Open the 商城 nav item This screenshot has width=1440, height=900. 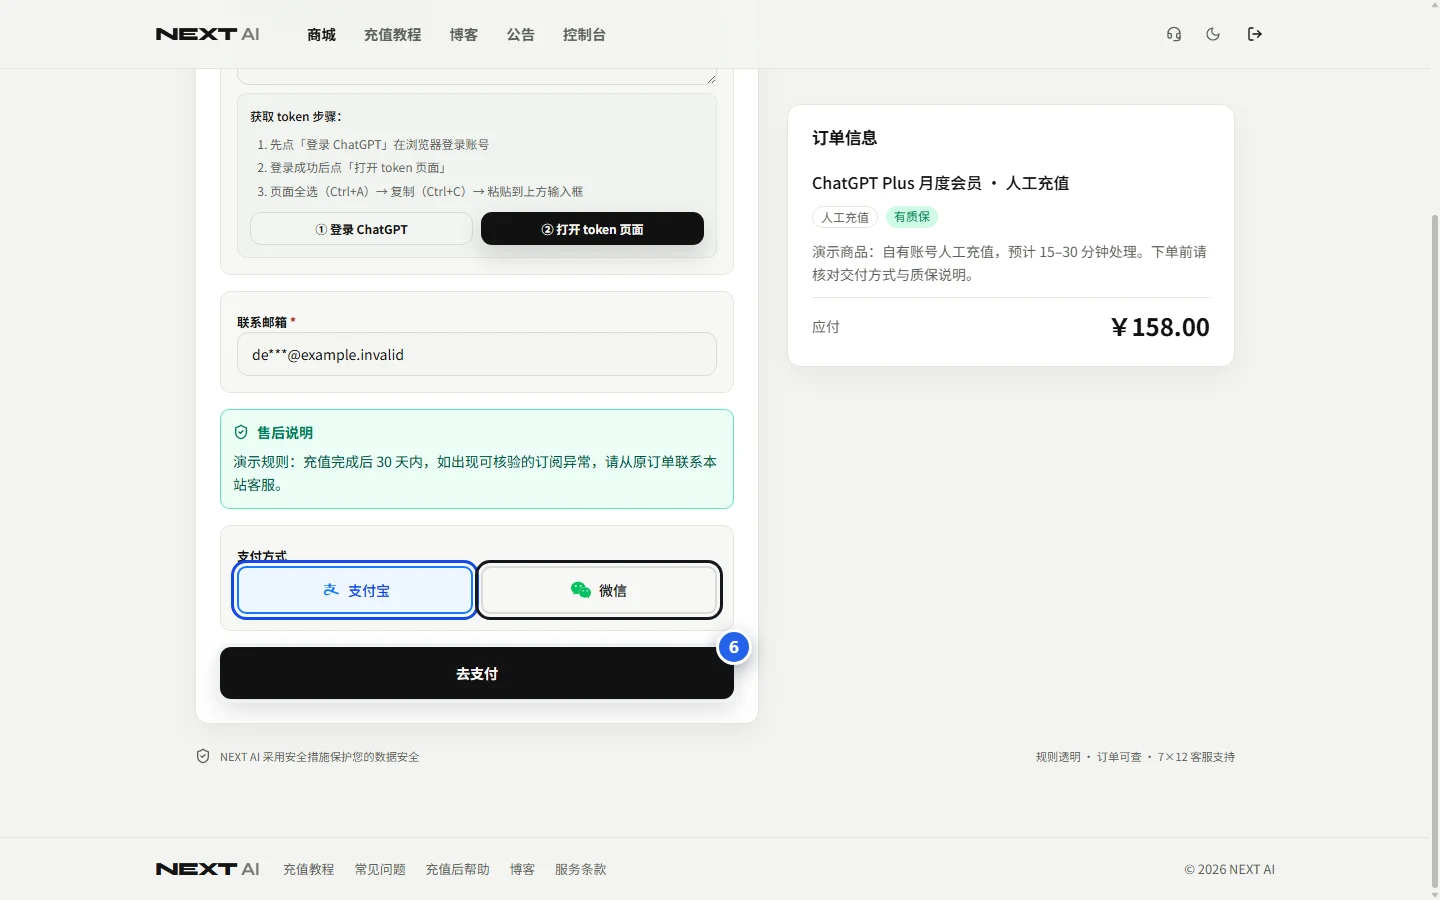pyautogui.click(x=321, y=35)
